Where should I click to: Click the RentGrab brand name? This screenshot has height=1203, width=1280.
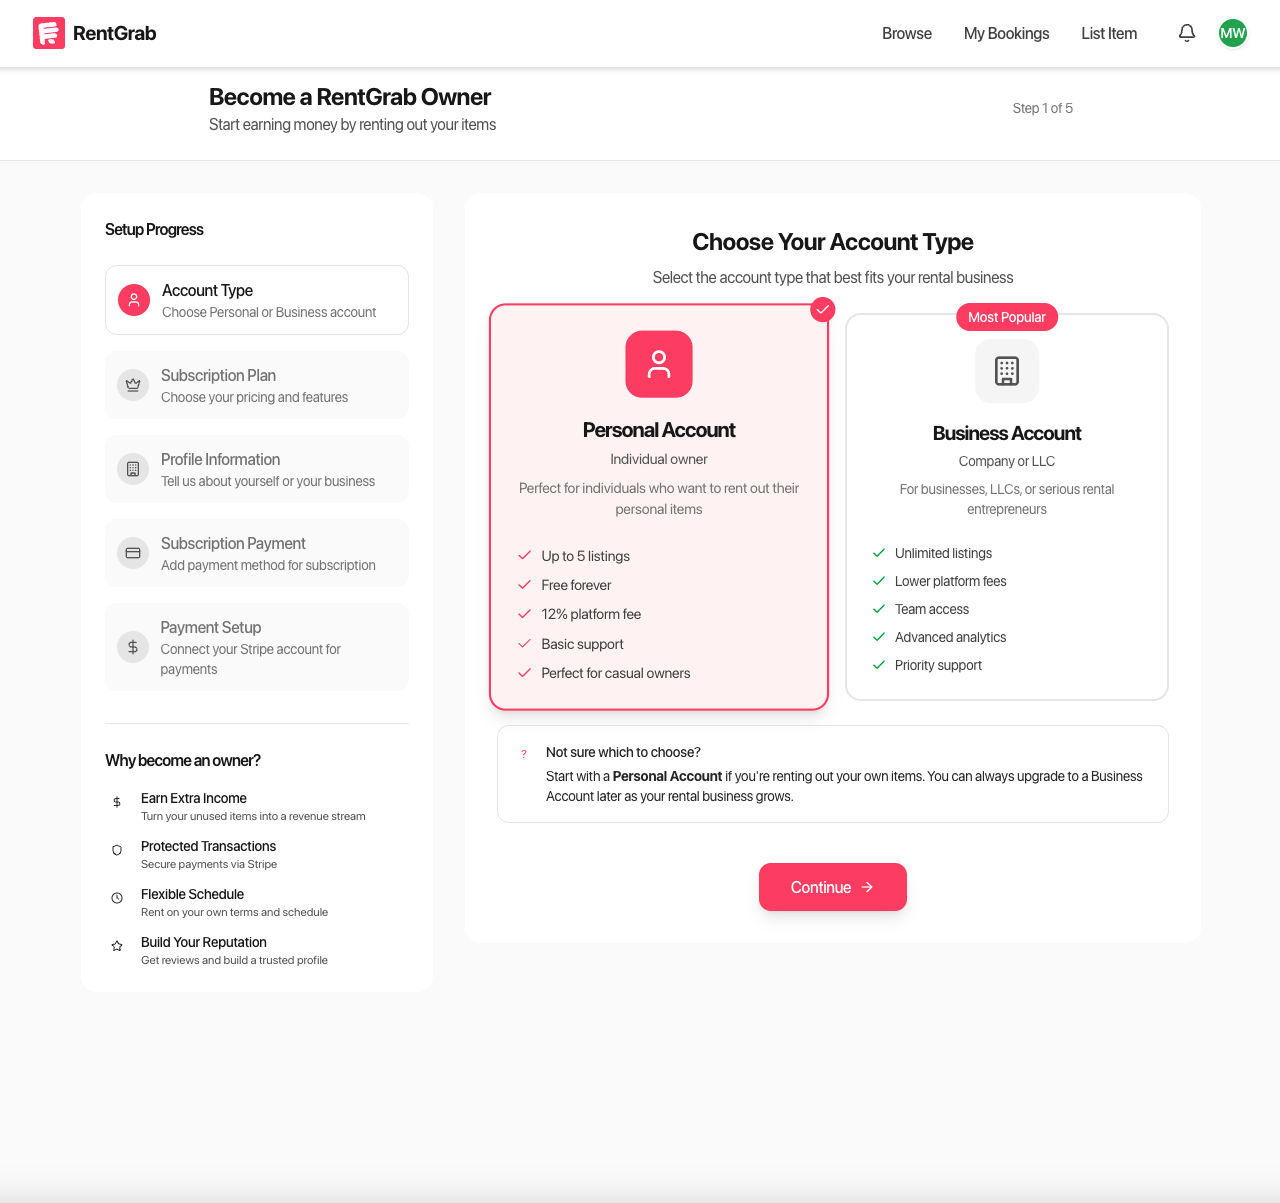click(115, 33)
